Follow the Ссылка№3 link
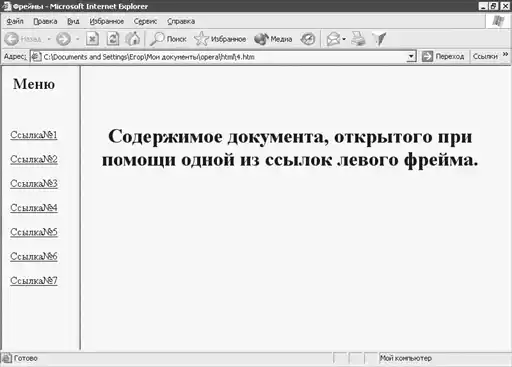The height and width of the screenshot is (367, 512). coord(34,184)
